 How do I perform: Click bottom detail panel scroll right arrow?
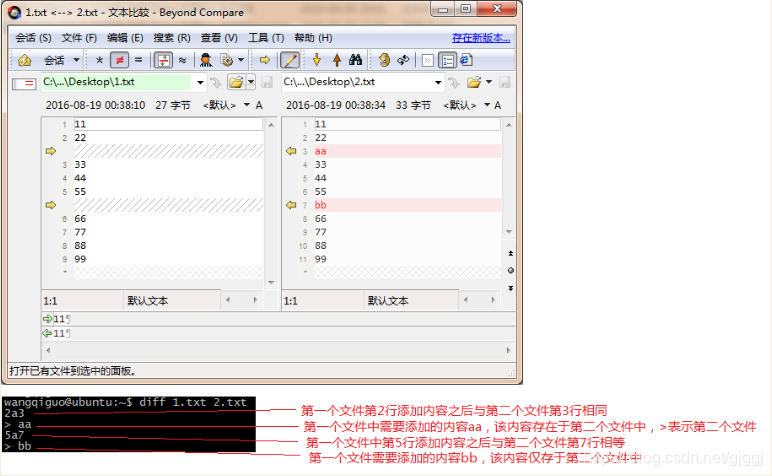click(x=508, y=350)
